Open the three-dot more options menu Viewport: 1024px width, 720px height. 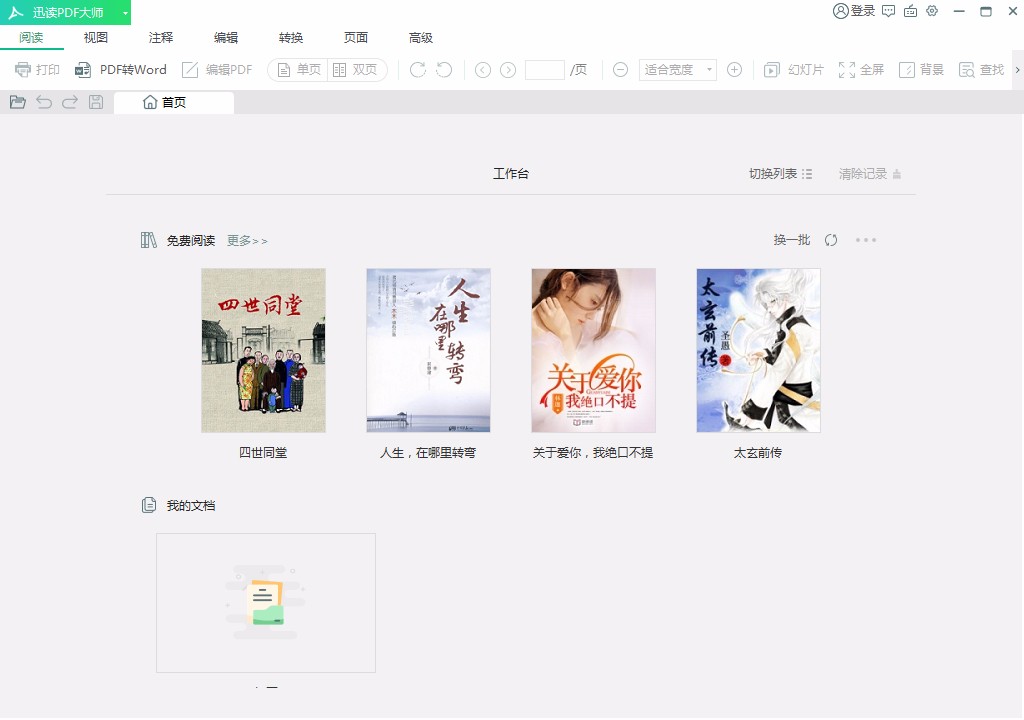tap(866, 240)
